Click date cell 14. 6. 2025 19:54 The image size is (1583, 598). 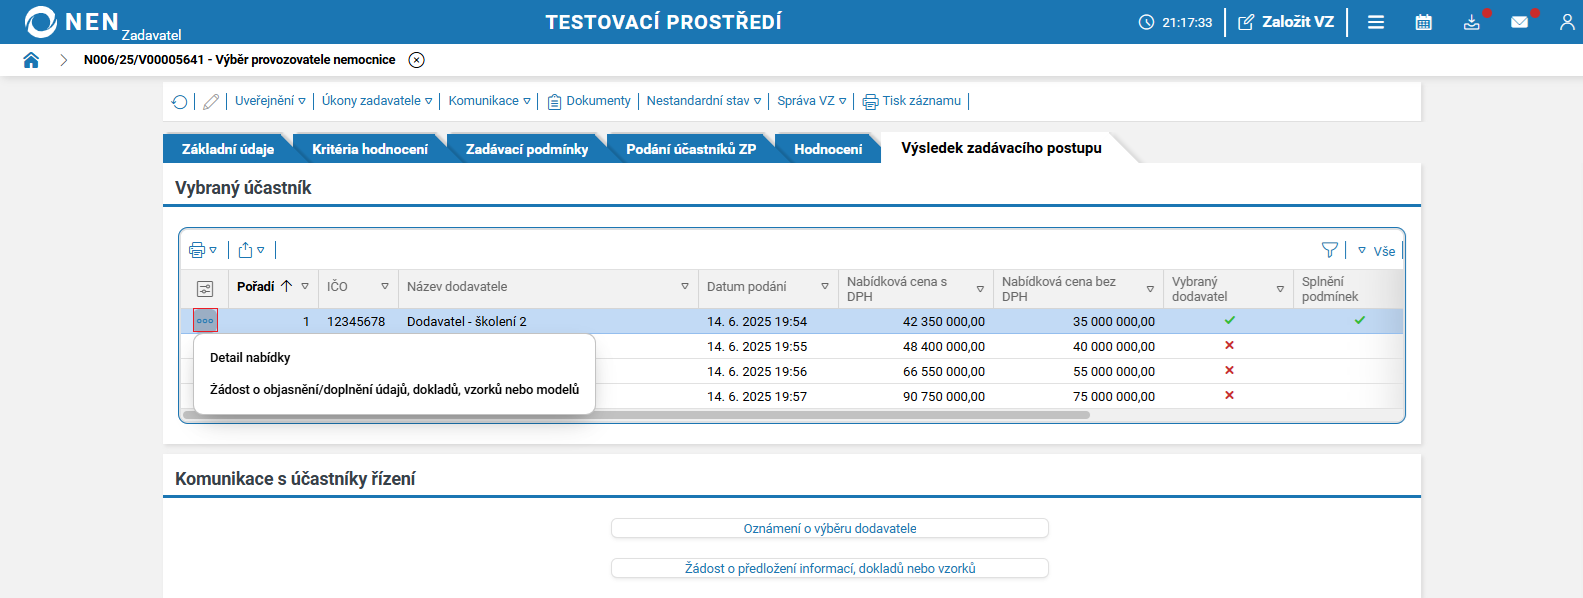[757, 322]
